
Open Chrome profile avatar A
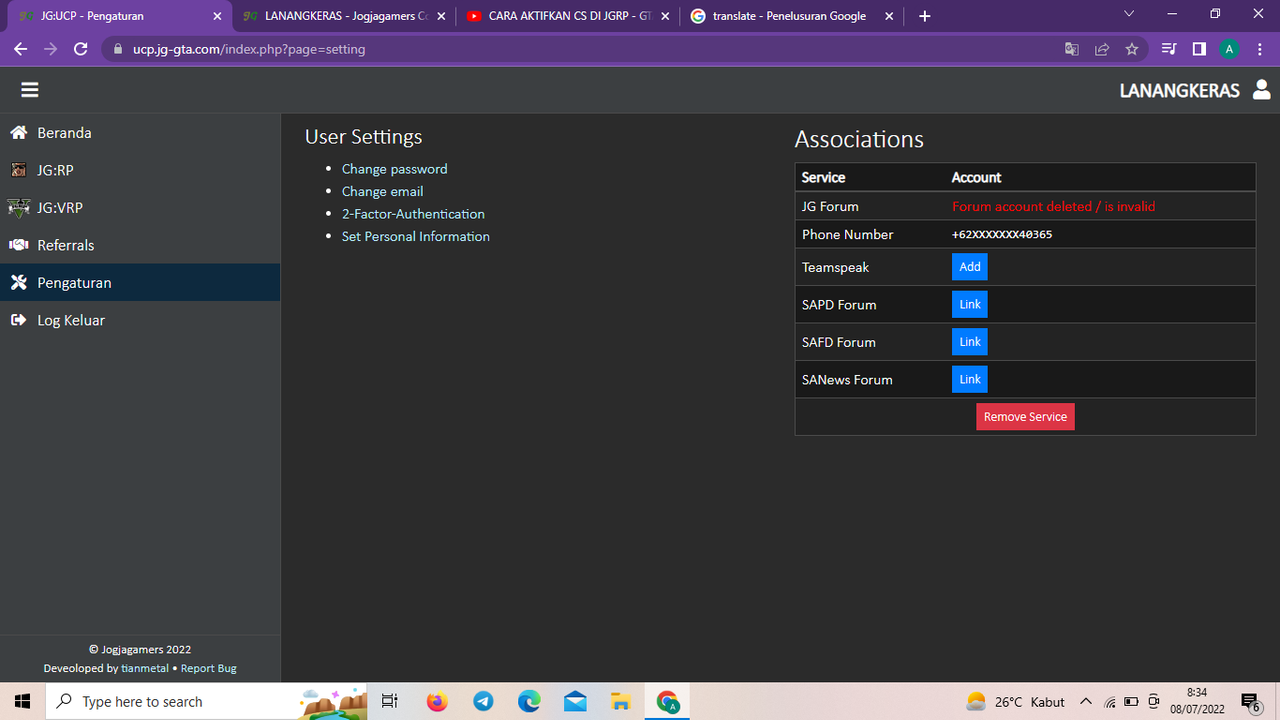pyautogui.click(x=1230, y=49)
